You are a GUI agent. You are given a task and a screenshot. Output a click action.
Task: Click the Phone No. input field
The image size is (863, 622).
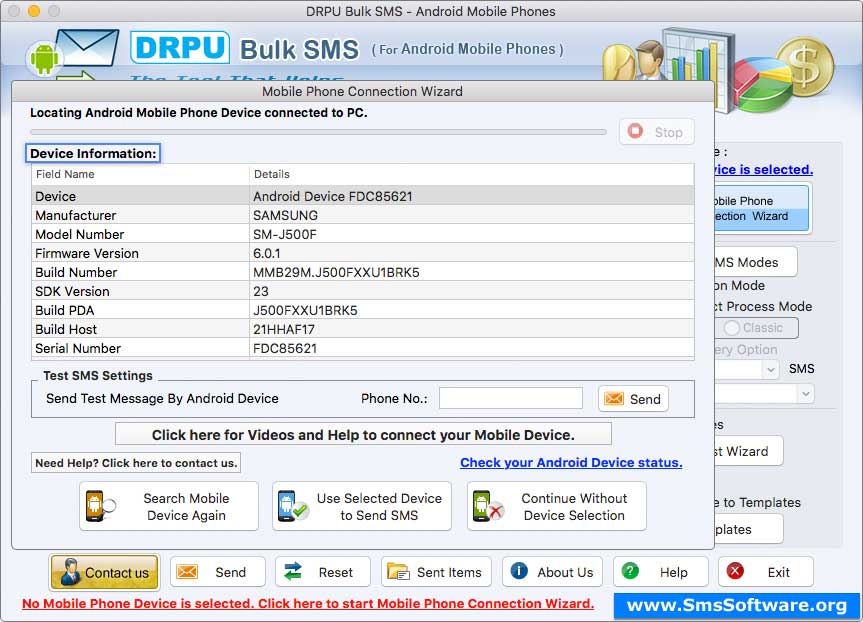[x=511, y=399]
